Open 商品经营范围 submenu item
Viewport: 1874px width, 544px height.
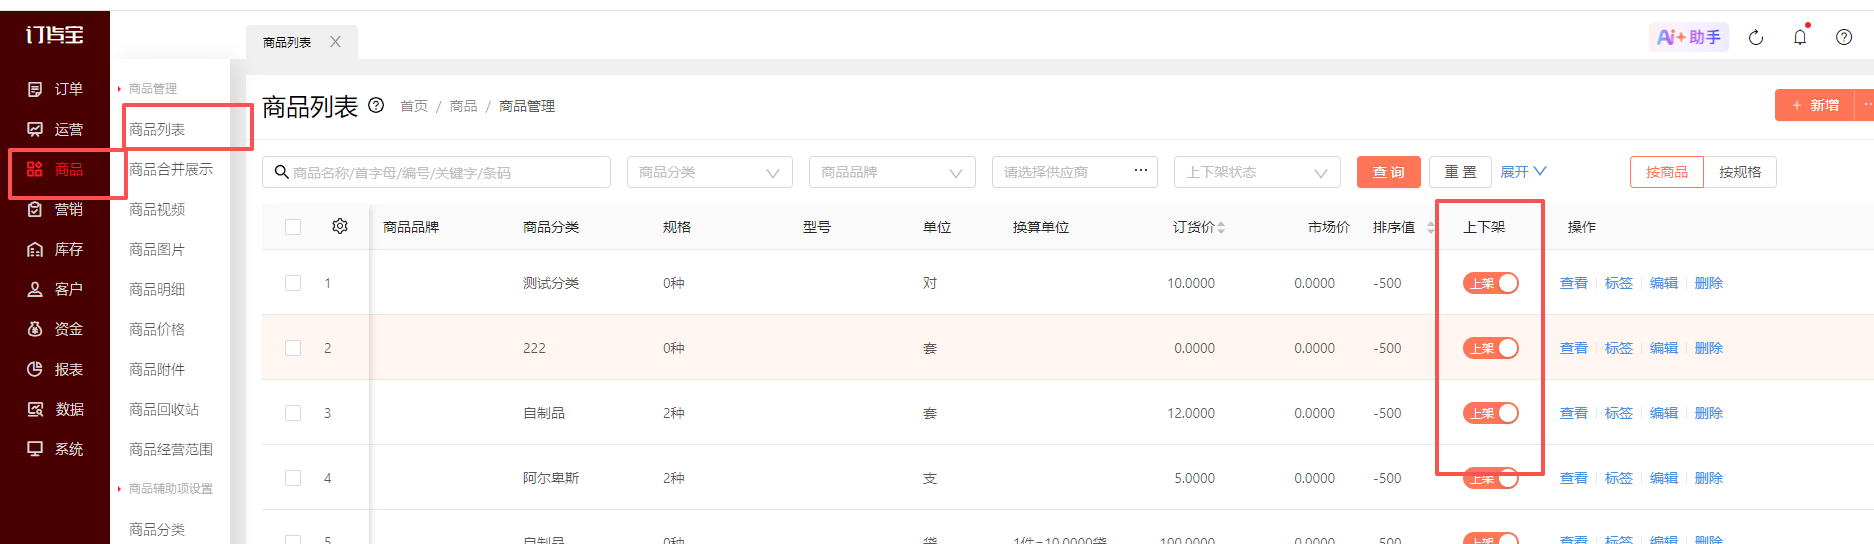(x=171, y=449)
